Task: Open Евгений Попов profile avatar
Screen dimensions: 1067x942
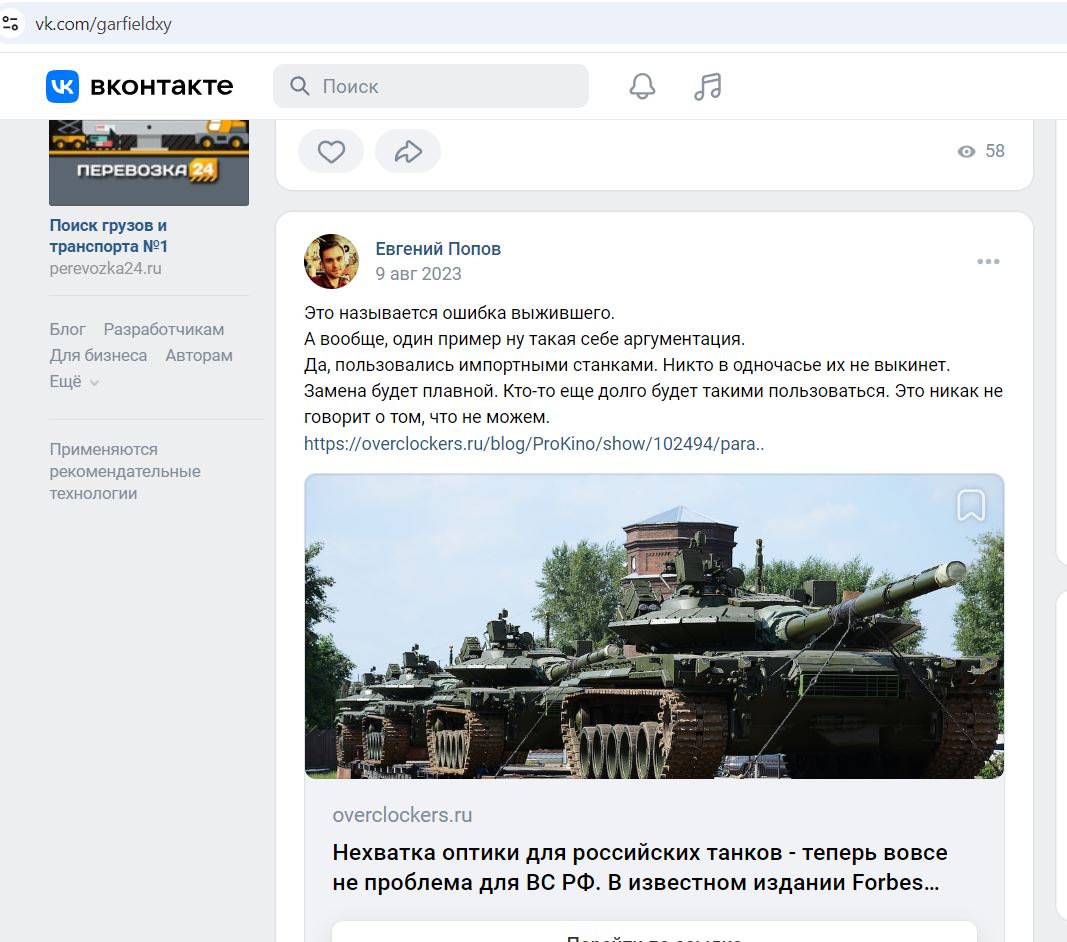Action: pyautogui.click(x=331, y=261)
